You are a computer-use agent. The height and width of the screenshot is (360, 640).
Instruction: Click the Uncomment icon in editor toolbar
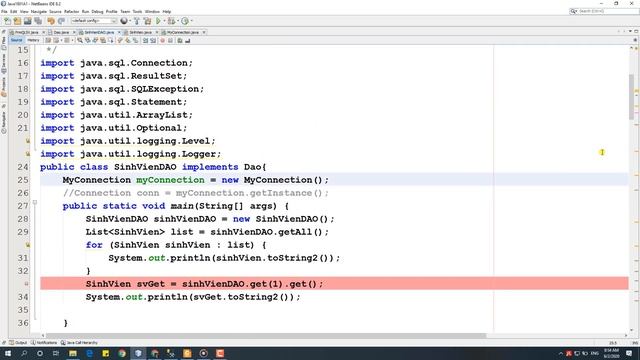187,40
